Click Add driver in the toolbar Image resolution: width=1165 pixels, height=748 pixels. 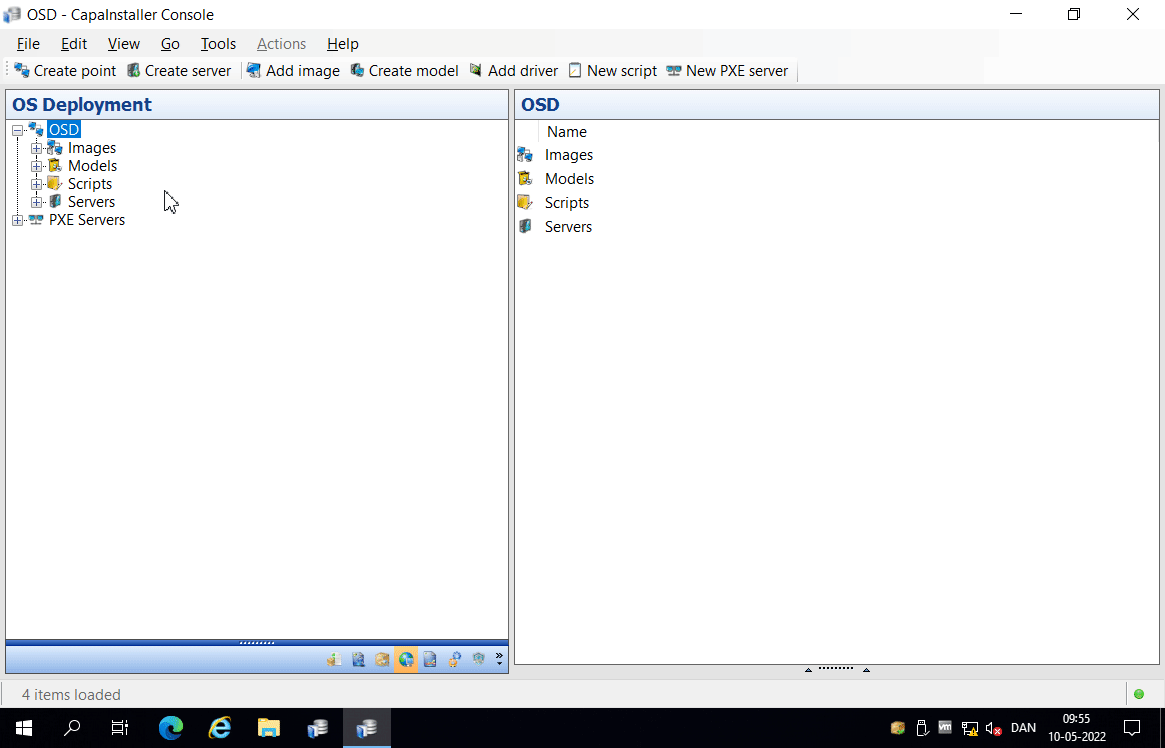514,71
